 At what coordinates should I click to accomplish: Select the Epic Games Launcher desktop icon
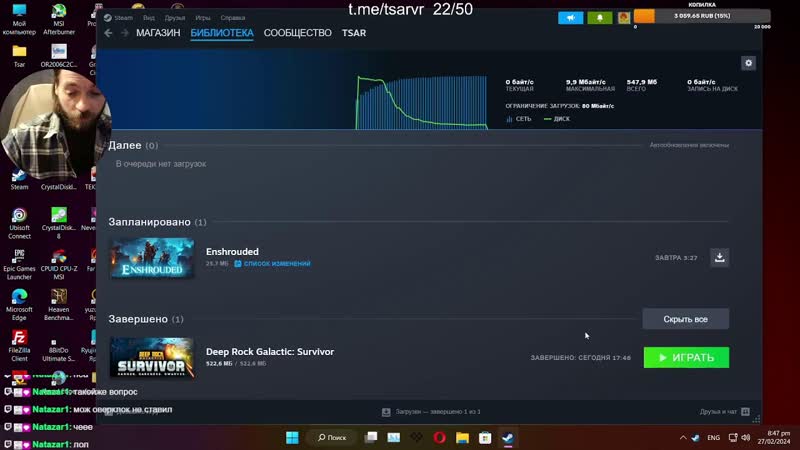click(19, 264)
